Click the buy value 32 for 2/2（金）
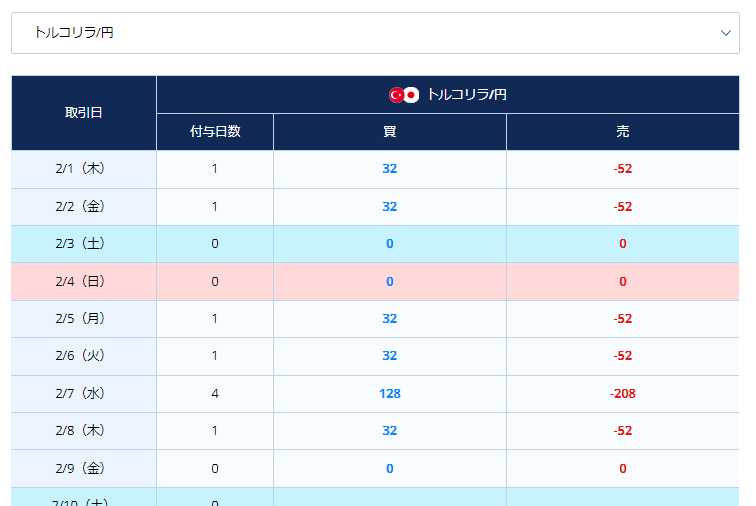Screen dimensions: 756x506 tap(390, 207)
